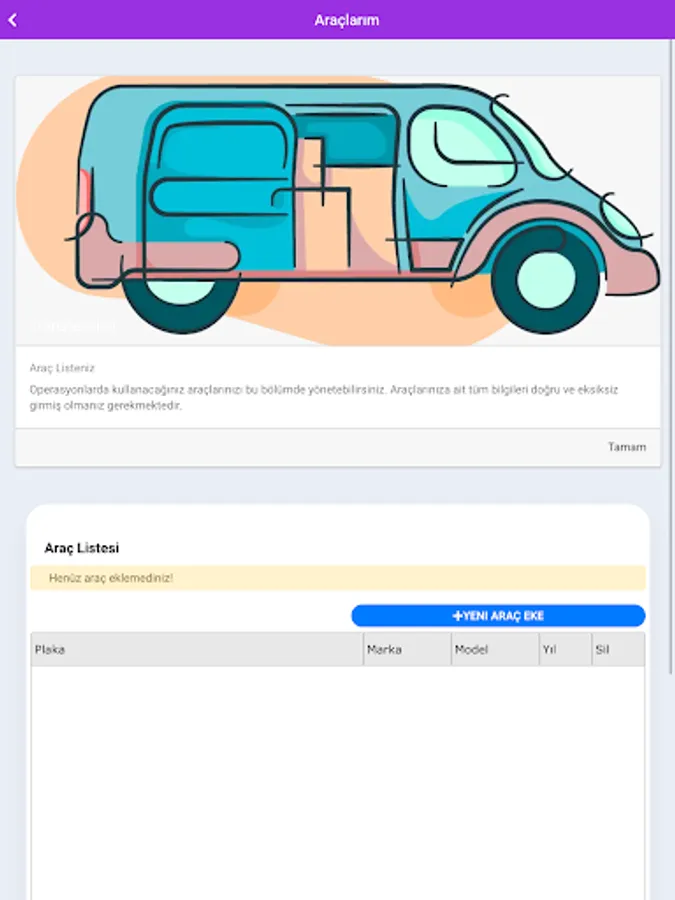Viewport: 675px width, 900px height.
Task: Click the plus icon in Yeni Araç Ekle
Action: coord(457,616)
